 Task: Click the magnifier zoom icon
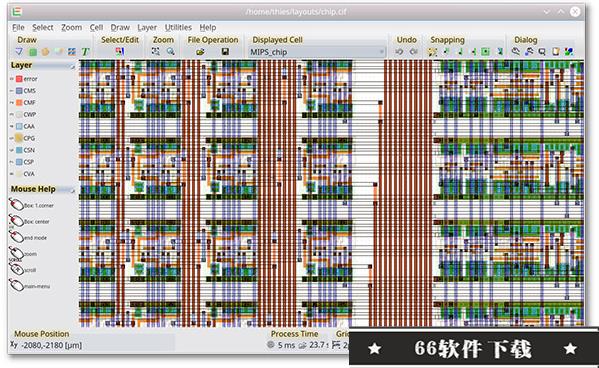click(x=170, y=51)
